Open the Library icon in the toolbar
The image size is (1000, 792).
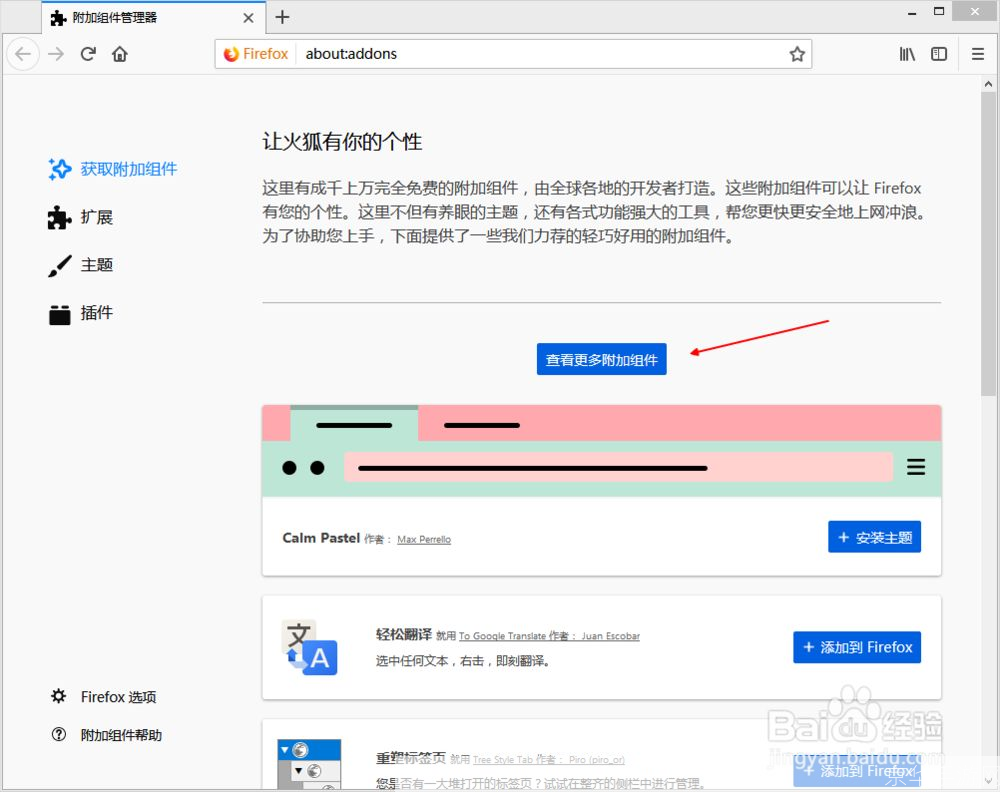(907, 54)
